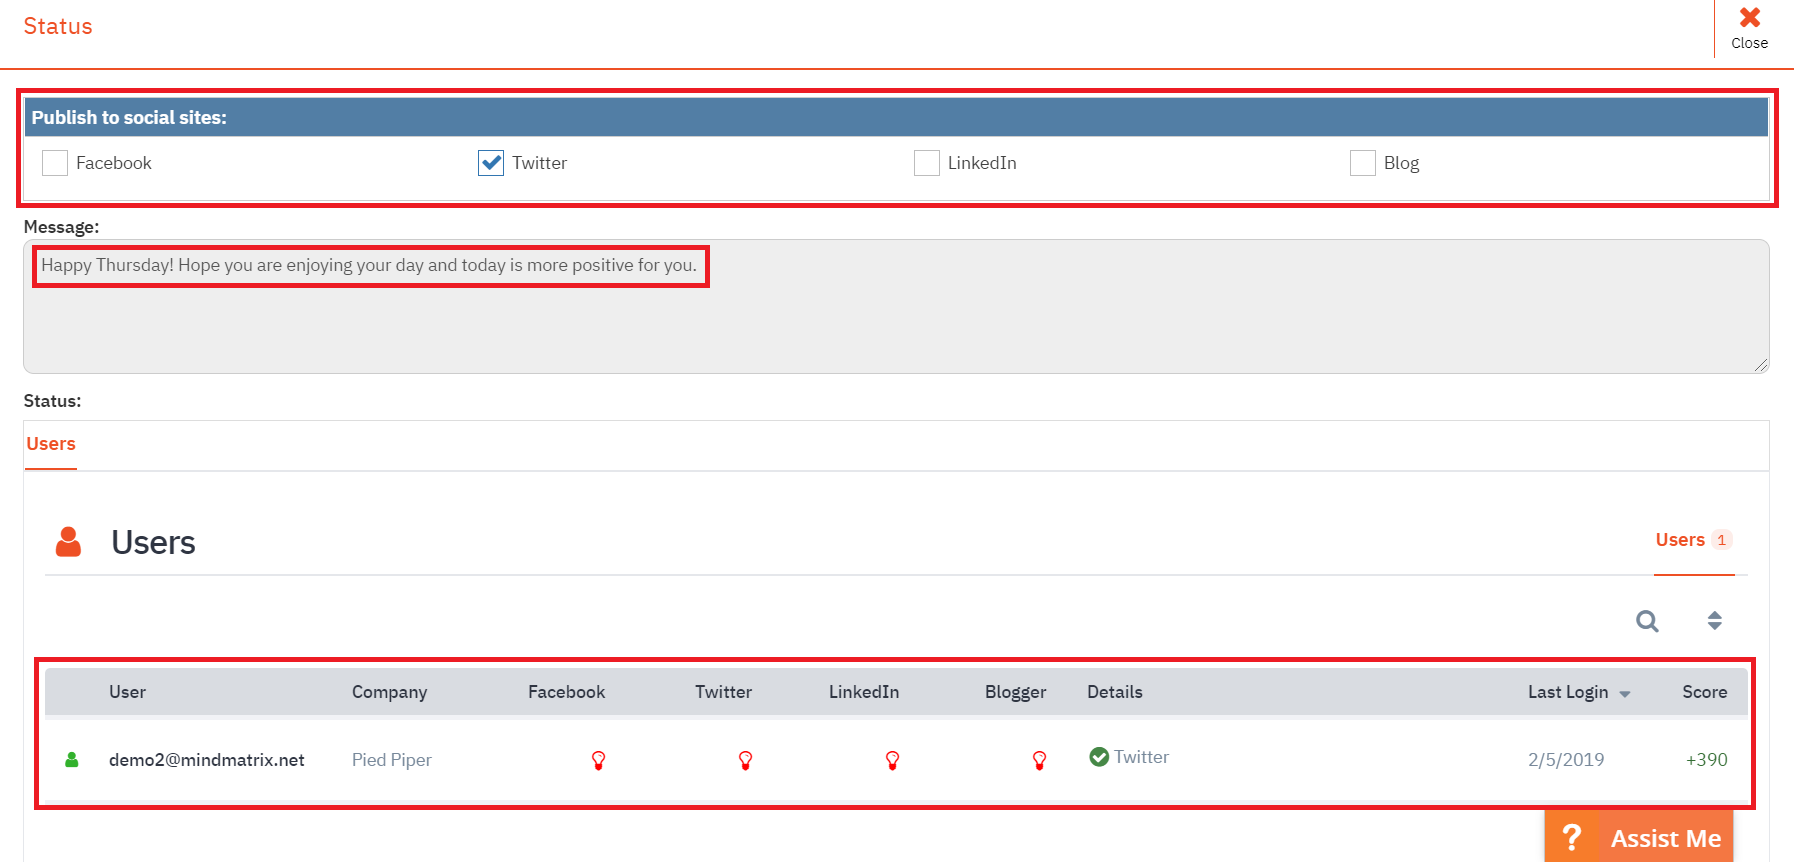The image size is (1794, 862).
Task: Click the green check Twitter detail icon
Action: 1099,757
